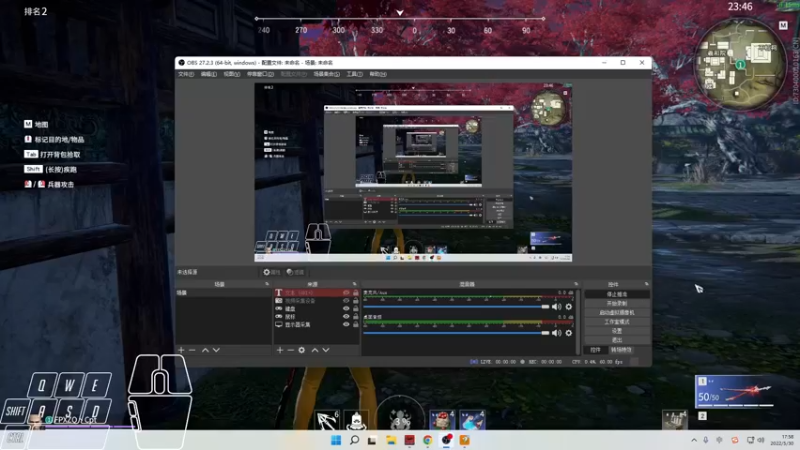Adjust the 麦克风/Aux volume slider

click(456, 307)
